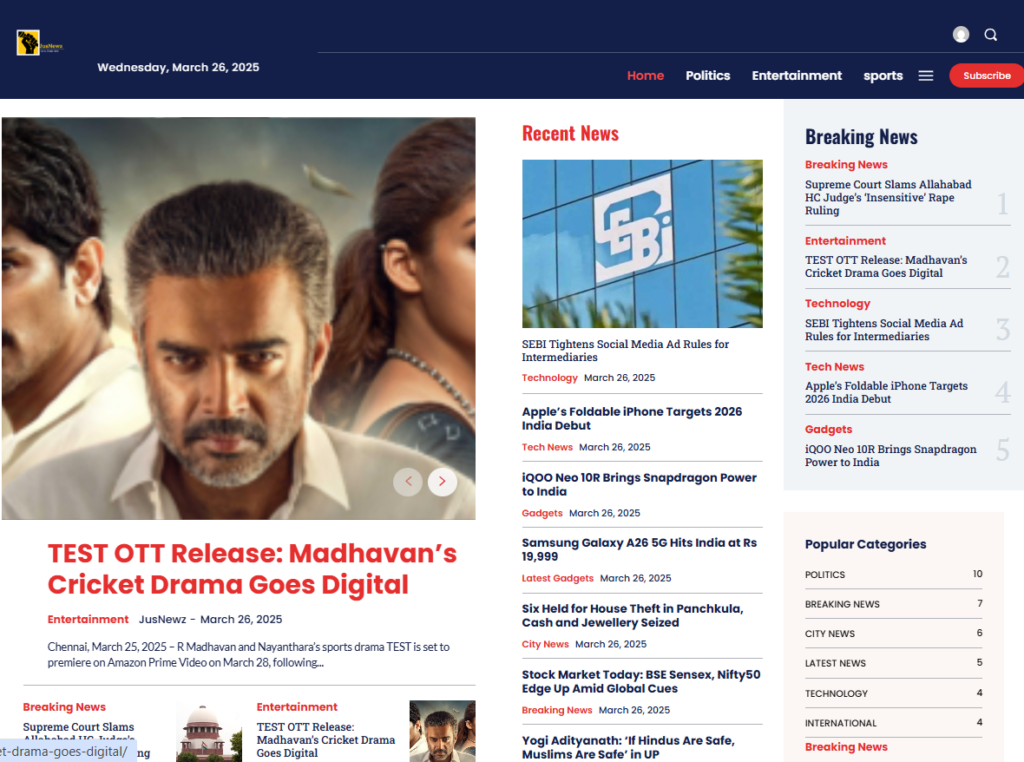Show previous slide with left arrow
Viewport: 1024px width, 762px height.
tap(408, 482)
